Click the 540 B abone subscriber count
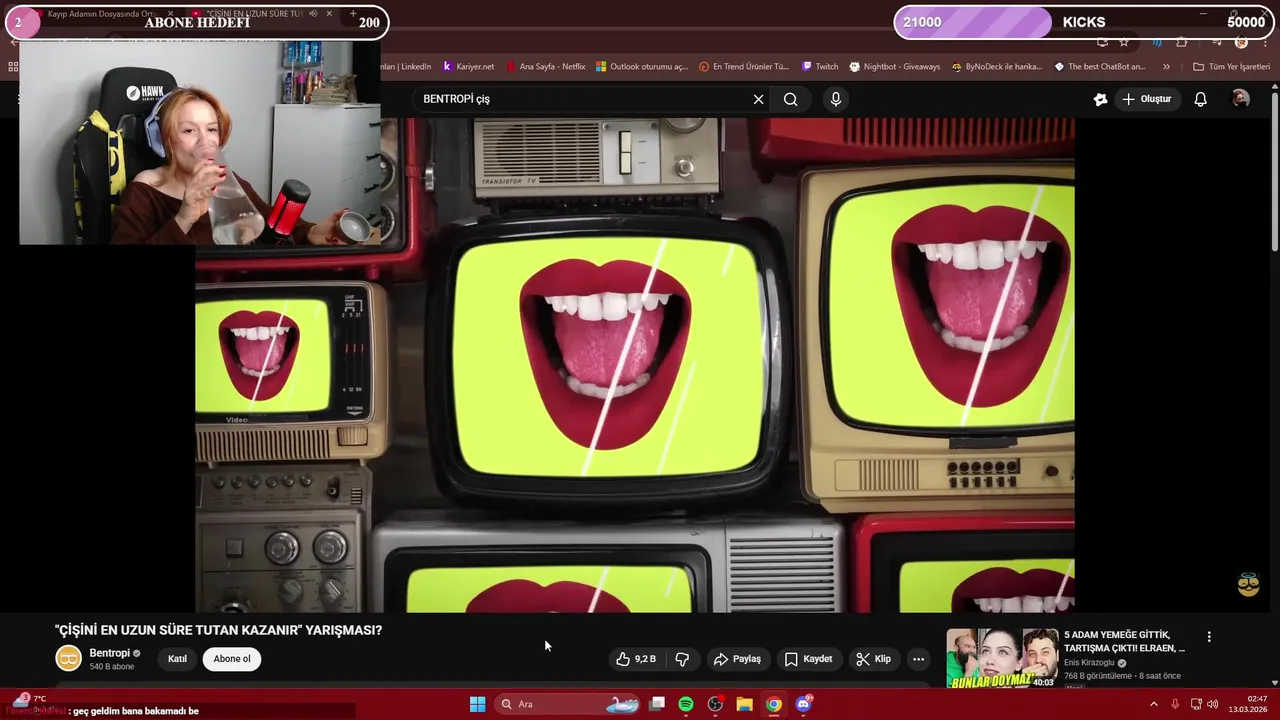Screen dimensions: 1280x720 (x=112, y=667)
